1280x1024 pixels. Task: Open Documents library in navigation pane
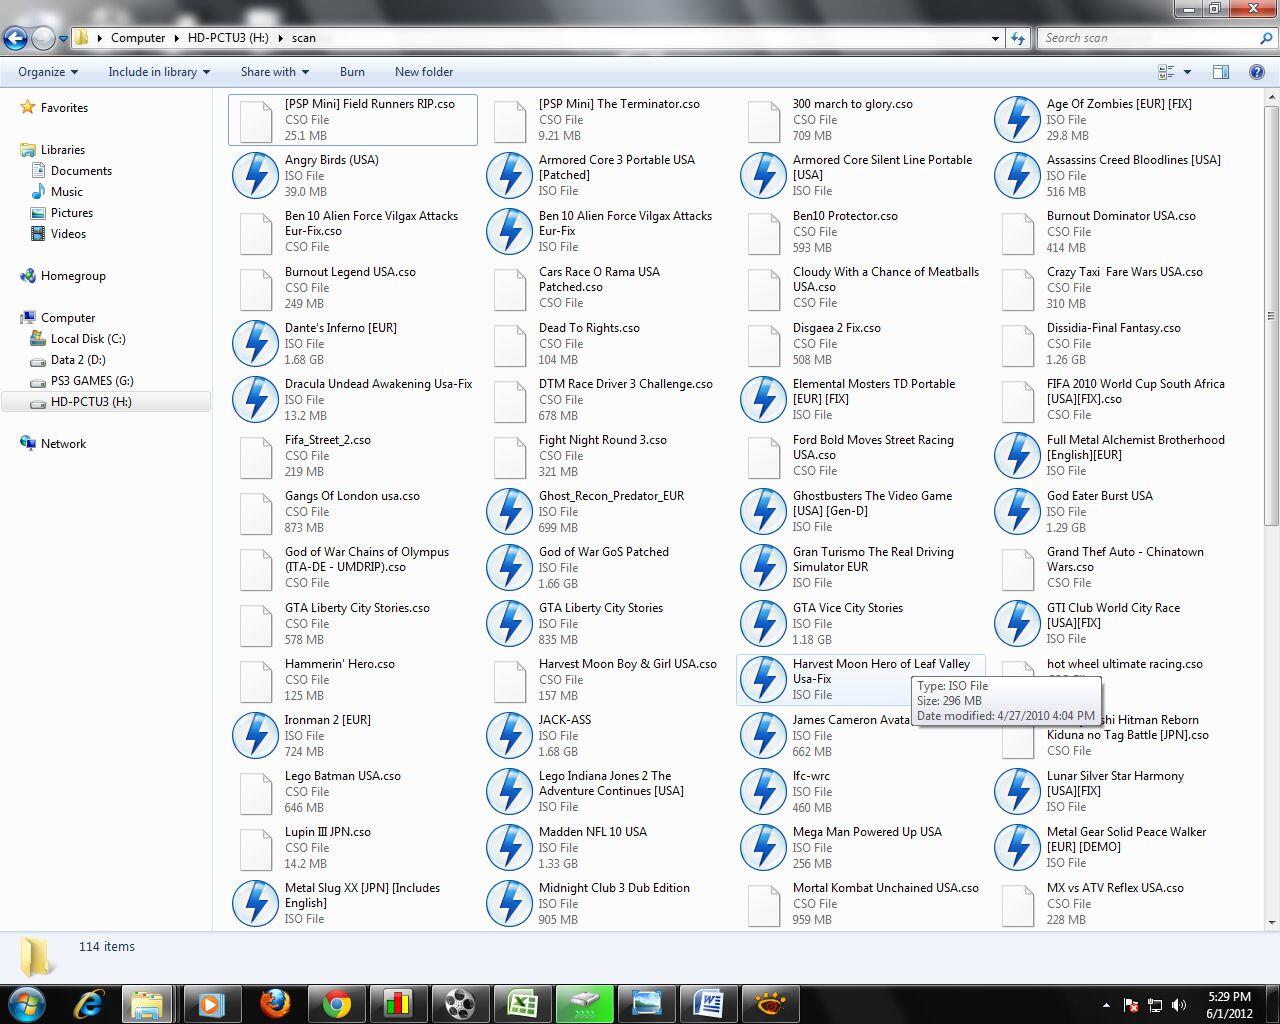[81, 171]
